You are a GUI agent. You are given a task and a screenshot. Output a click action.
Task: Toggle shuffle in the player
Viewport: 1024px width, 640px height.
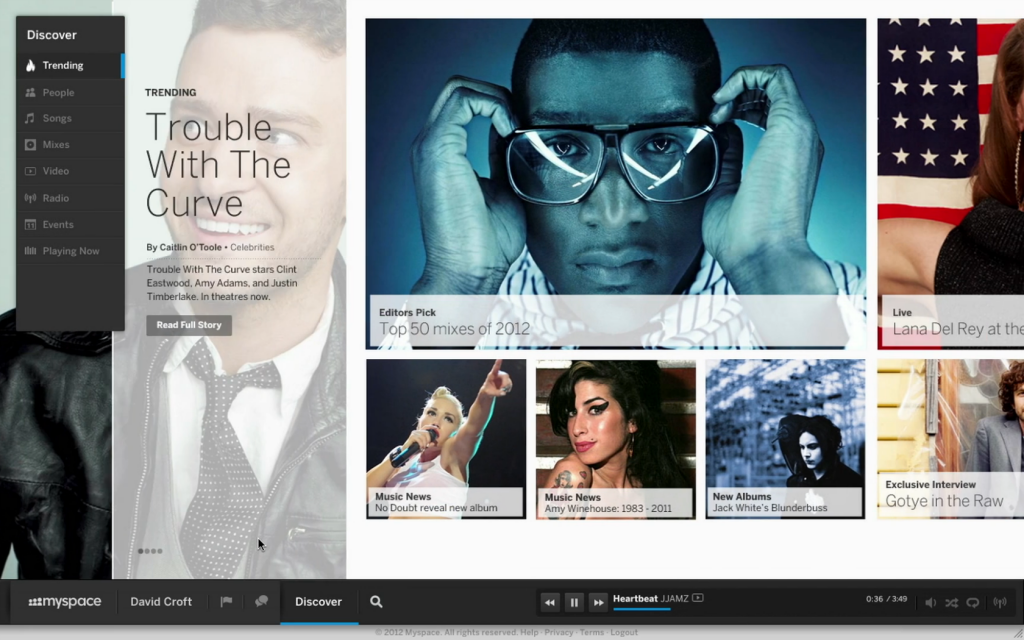(x=952, y=602)
